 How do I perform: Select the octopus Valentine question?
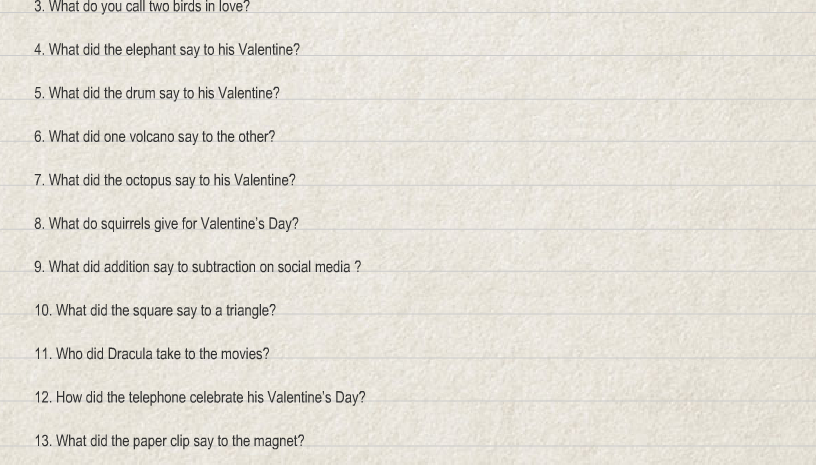pos(165,180)
